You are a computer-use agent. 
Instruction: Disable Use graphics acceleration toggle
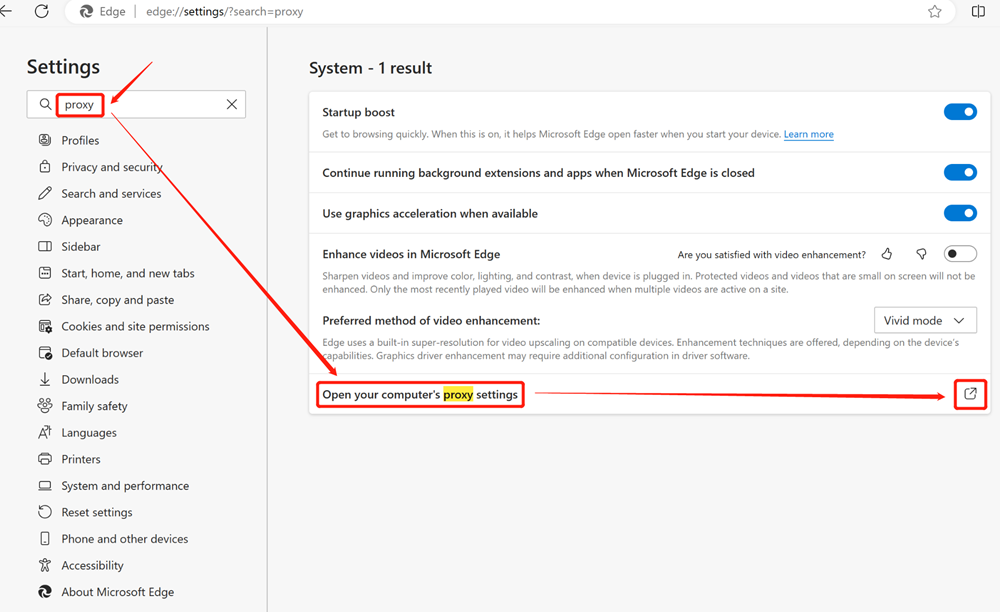point(960,214)
